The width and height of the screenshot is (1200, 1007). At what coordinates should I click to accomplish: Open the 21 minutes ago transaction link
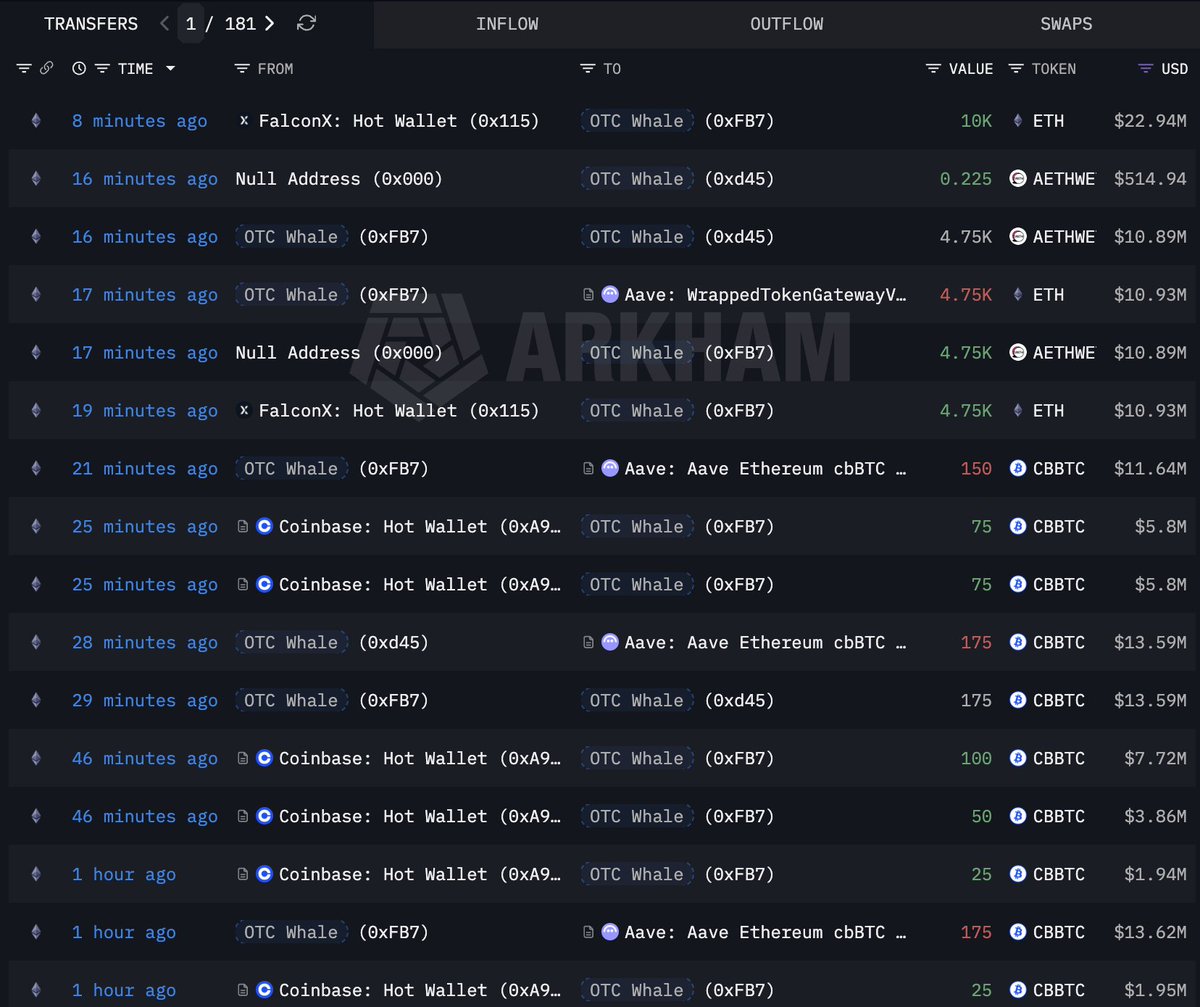[144, 469]
